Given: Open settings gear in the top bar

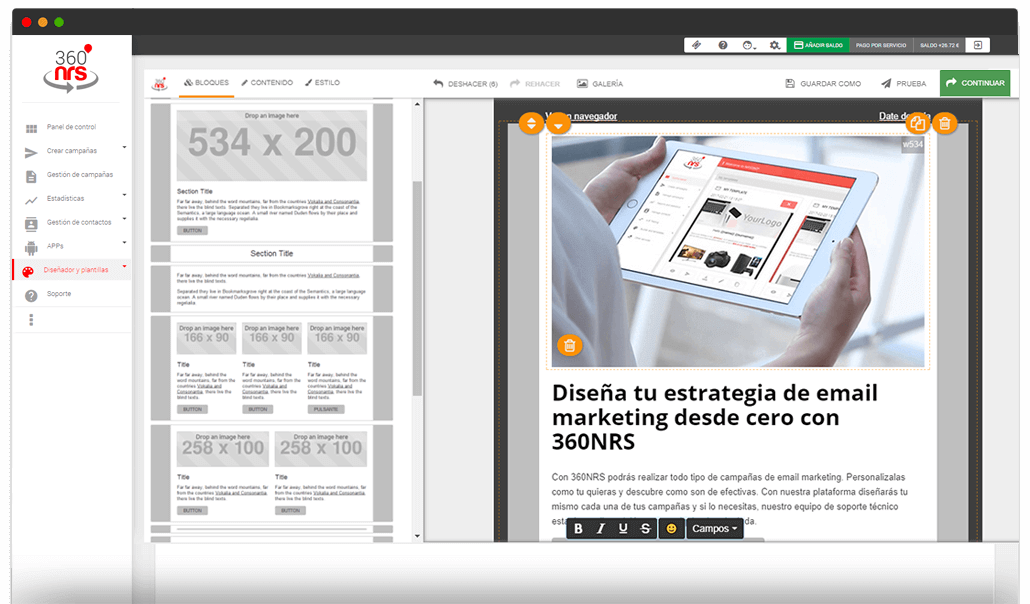Looking at the screenshot, I should pyautogui.click(x=775, y=45).
